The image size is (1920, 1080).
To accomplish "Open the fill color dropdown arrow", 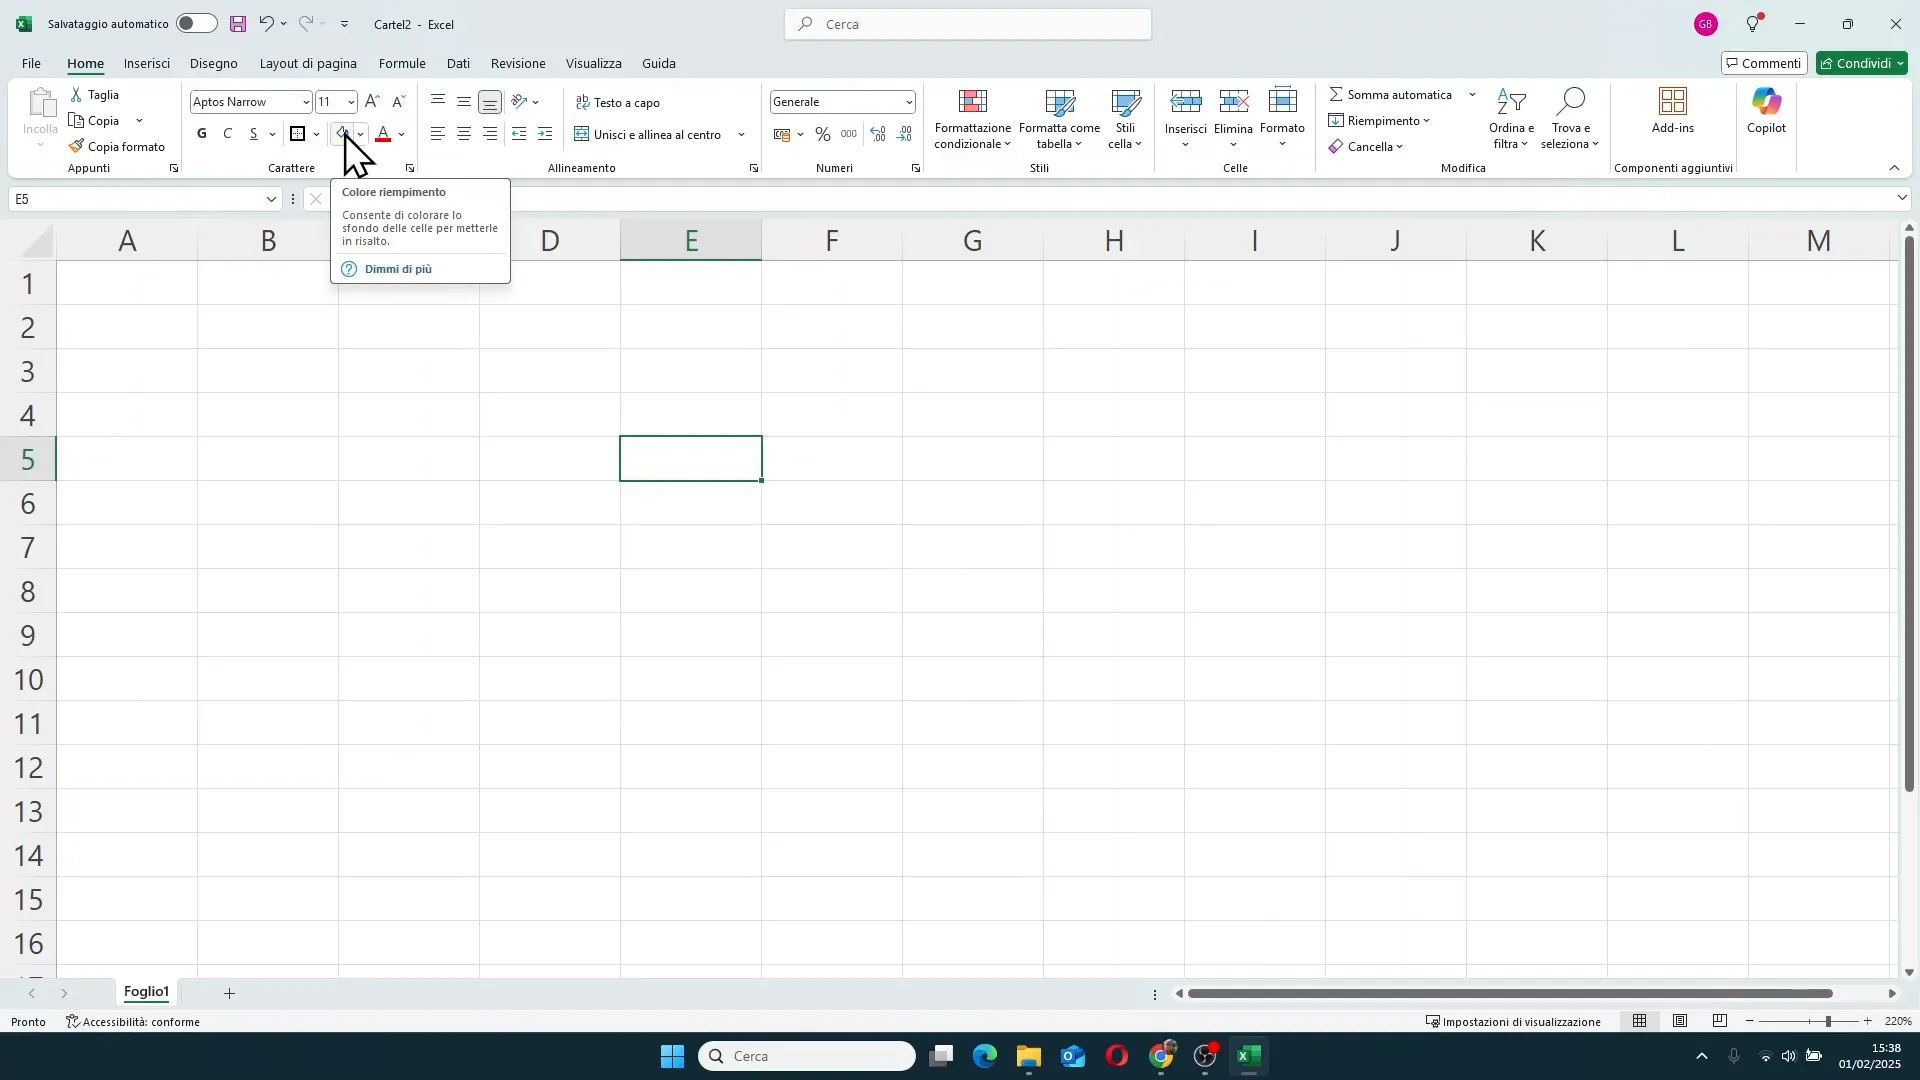I will (x=360, y=134).
